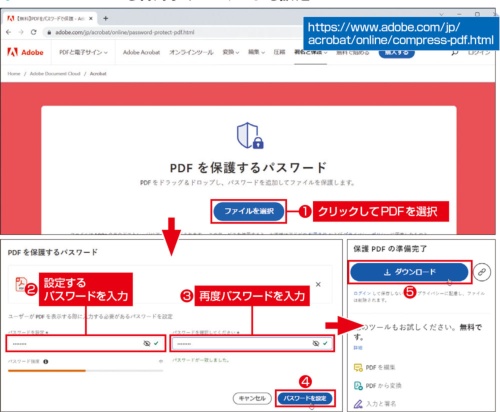Click the orange password strength bar
Viewport: 500px width, 412px height.
pos(47,370)
